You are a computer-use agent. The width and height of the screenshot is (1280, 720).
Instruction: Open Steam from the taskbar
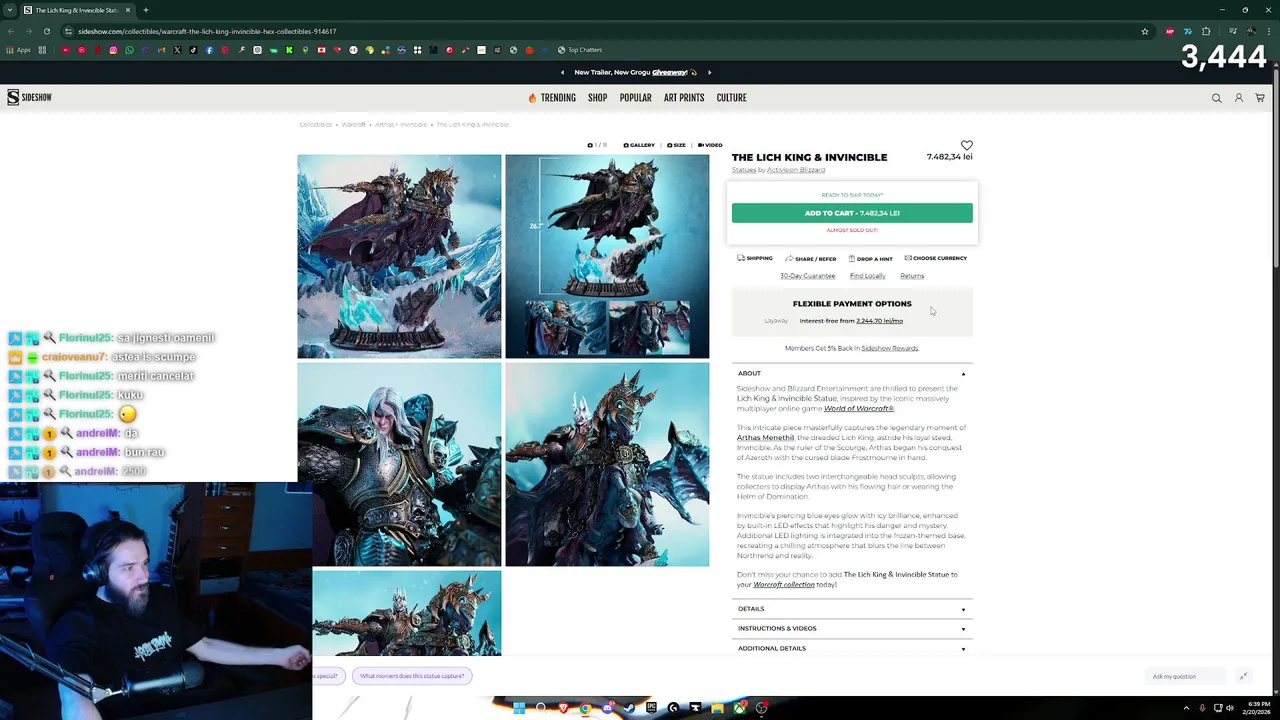[x=629, y=708]
